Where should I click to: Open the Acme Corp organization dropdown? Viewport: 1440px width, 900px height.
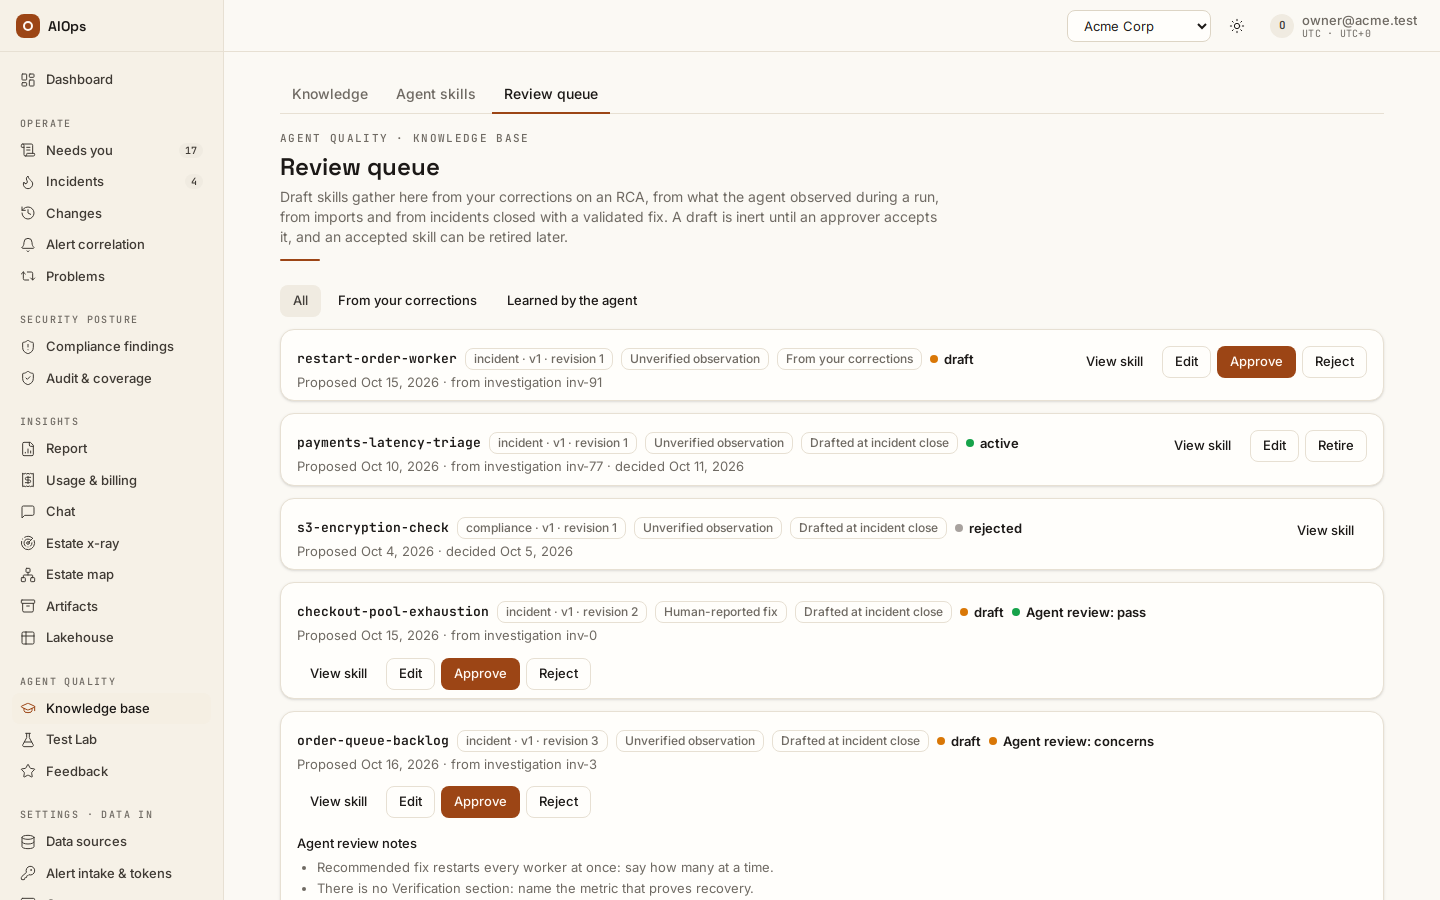pyautogui.click(x=1139, y=26)
